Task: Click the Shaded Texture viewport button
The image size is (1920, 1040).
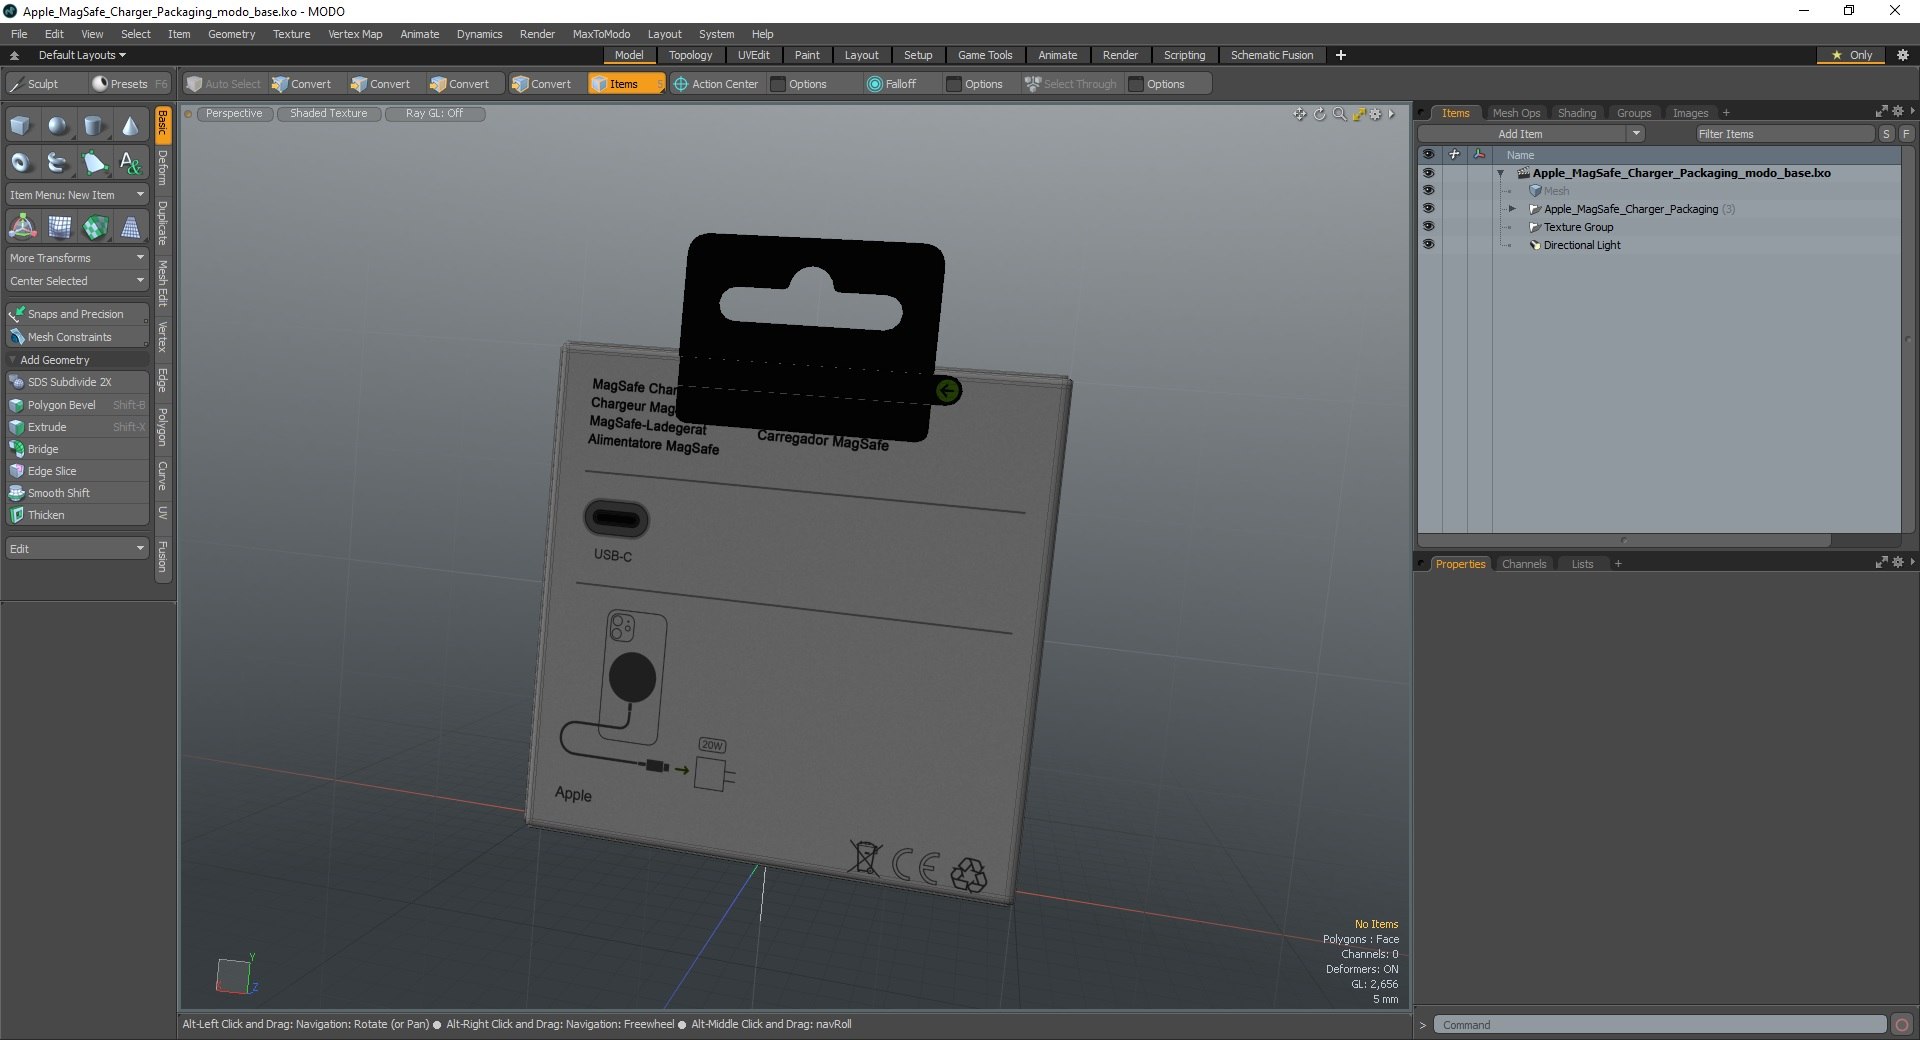Action: point(328,114)
